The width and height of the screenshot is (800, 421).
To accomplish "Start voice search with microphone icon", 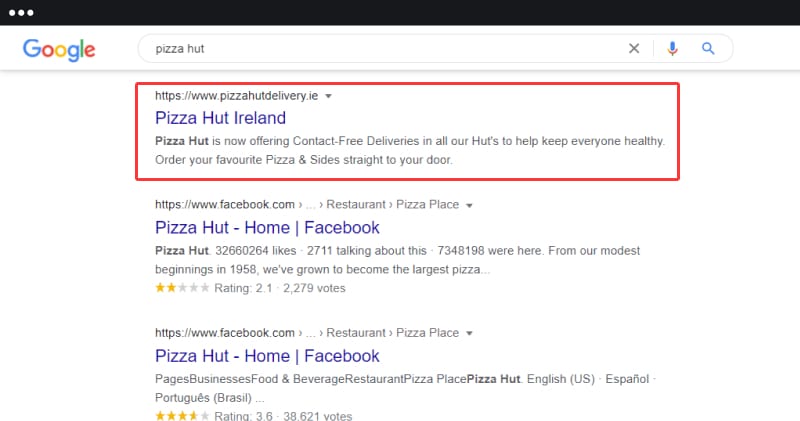I will [672, 48].
